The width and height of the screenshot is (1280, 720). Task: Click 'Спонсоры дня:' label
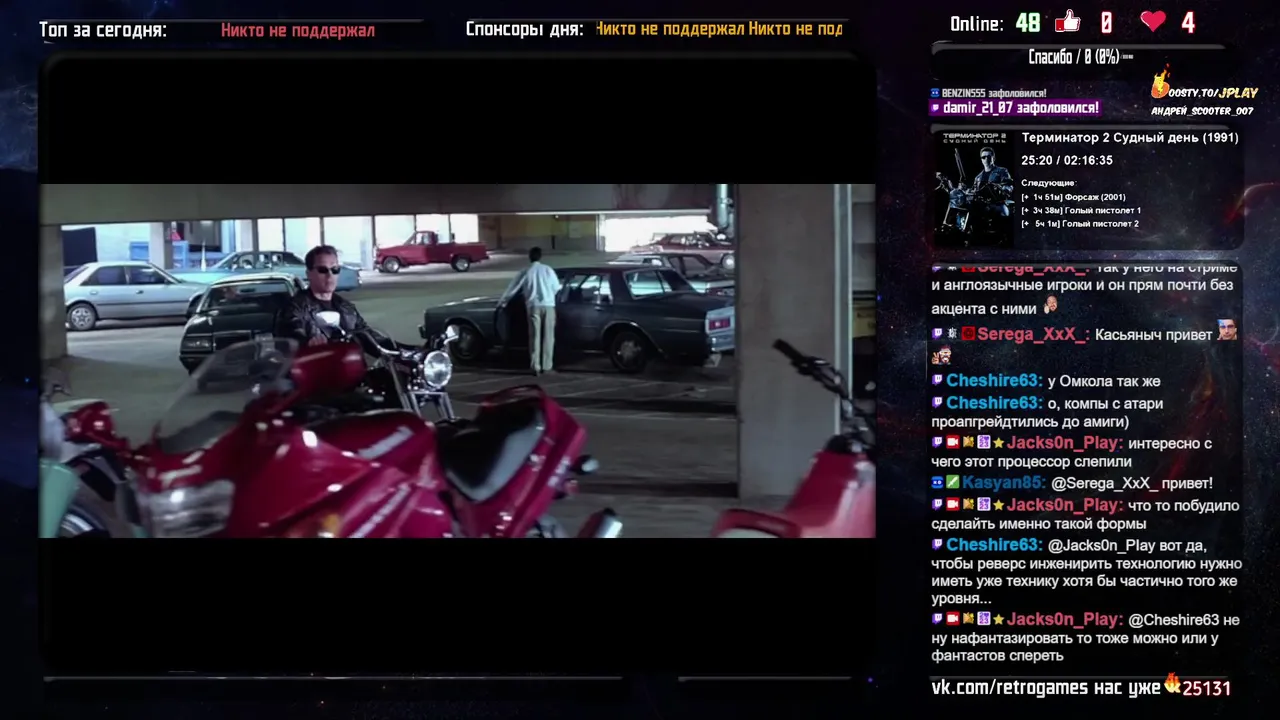(x=524, y=30)
